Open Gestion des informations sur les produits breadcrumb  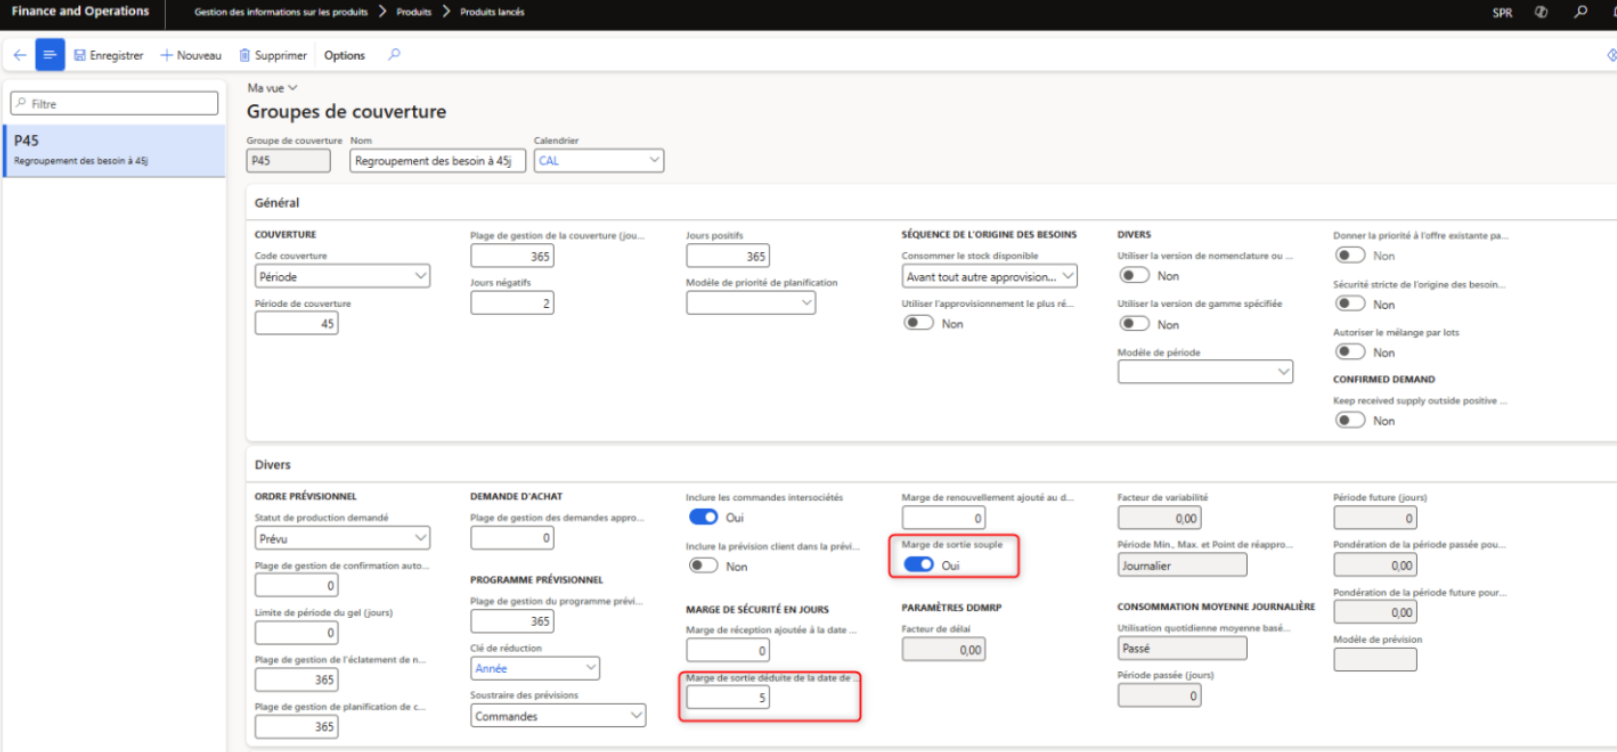click(x=281, y=12)
